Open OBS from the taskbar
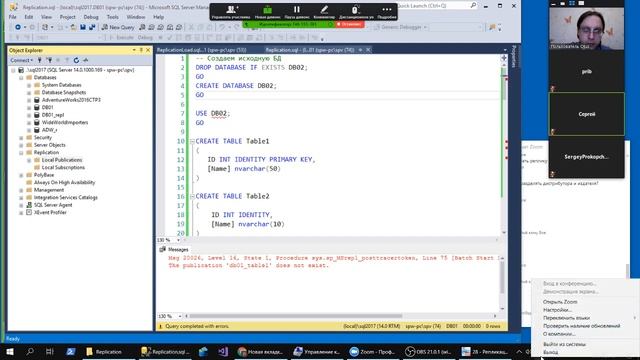Image resolution: width=640 pixels, height=360 pixels. pos(428,351)
